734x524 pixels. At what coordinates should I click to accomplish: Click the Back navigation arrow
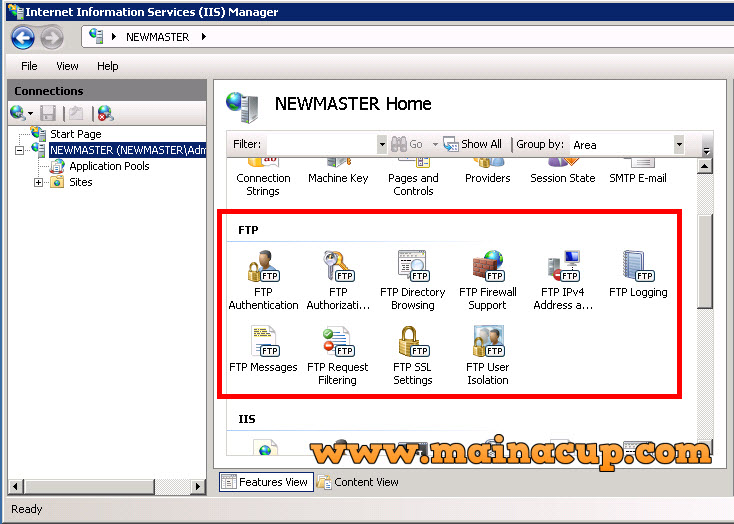(23, 37)
